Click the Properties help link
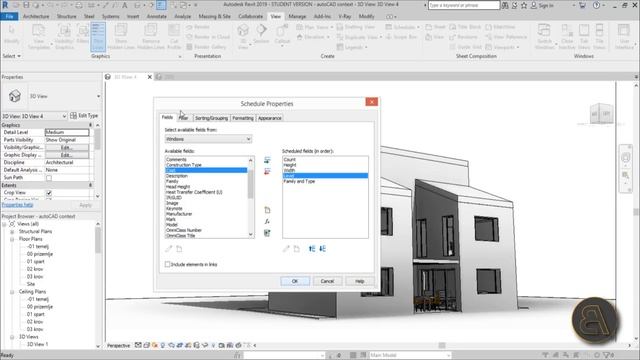 18,205
